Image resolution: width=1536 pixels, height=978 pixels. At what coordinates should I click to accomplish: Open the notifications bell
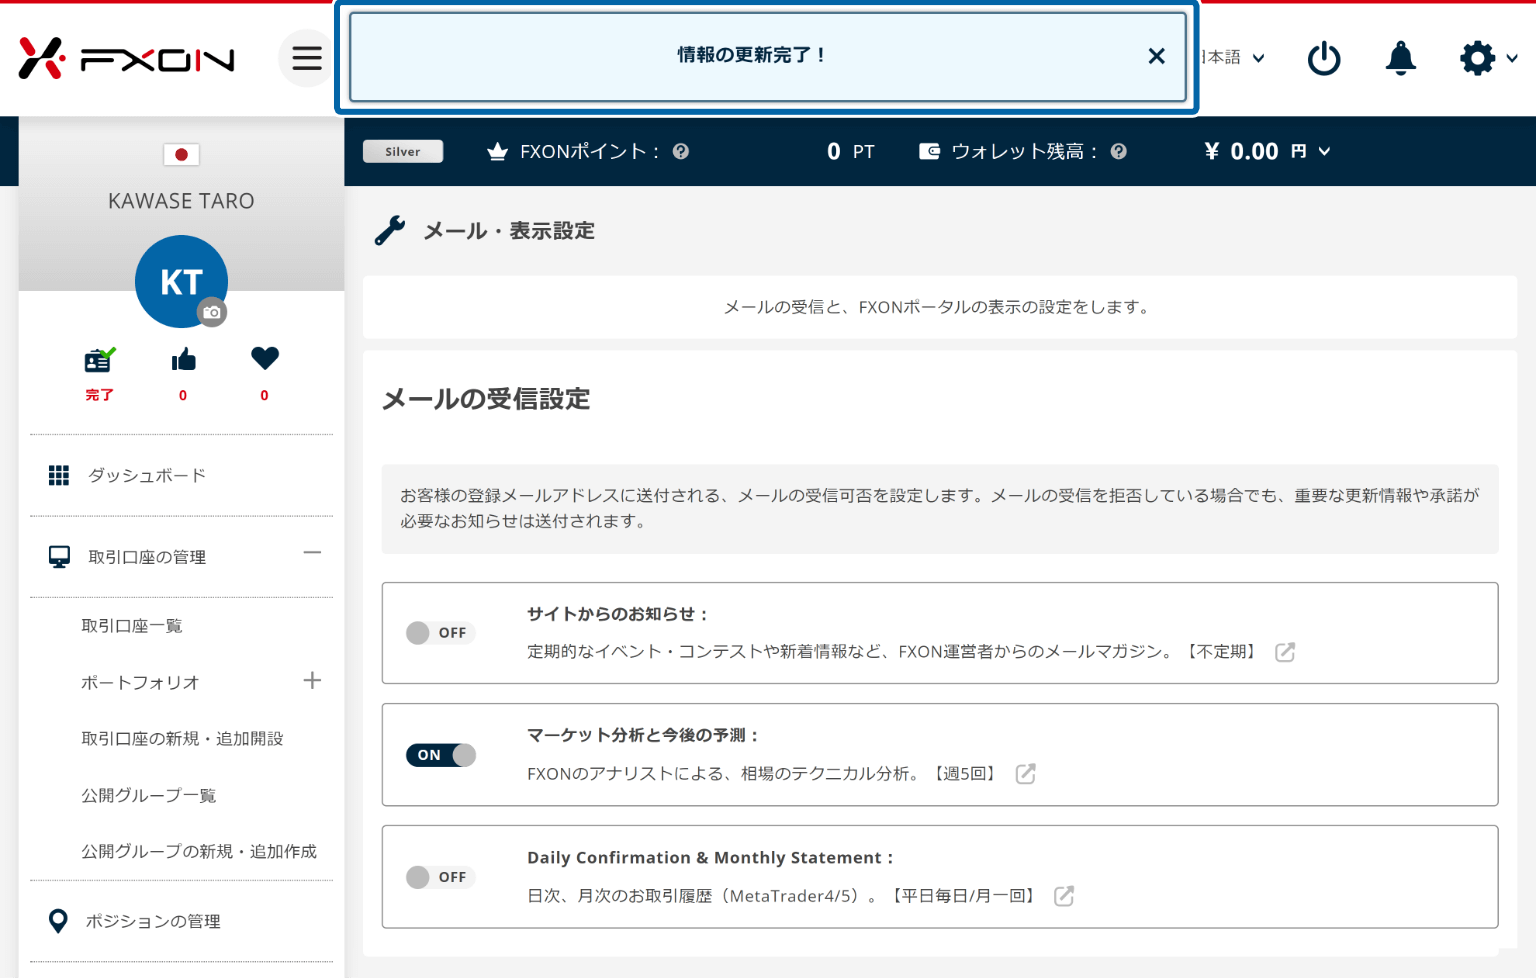(x=1400, y=58)
